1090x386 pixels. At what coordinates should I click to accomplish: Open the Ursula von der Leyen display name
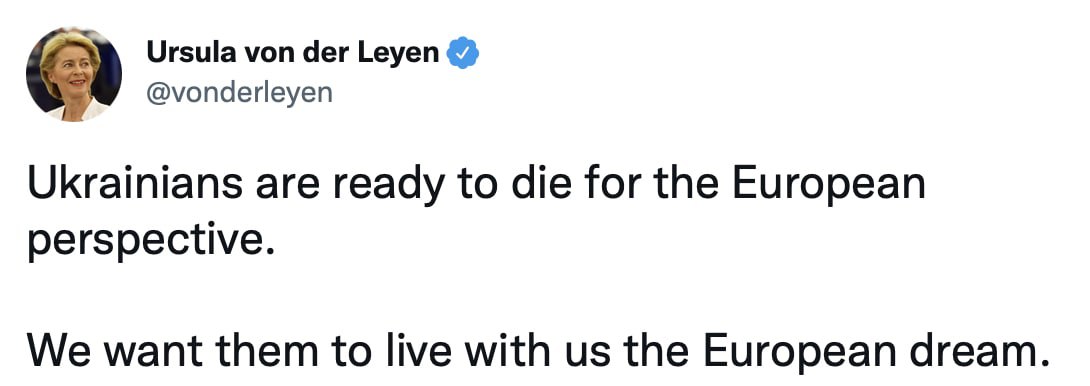point(293,53)
